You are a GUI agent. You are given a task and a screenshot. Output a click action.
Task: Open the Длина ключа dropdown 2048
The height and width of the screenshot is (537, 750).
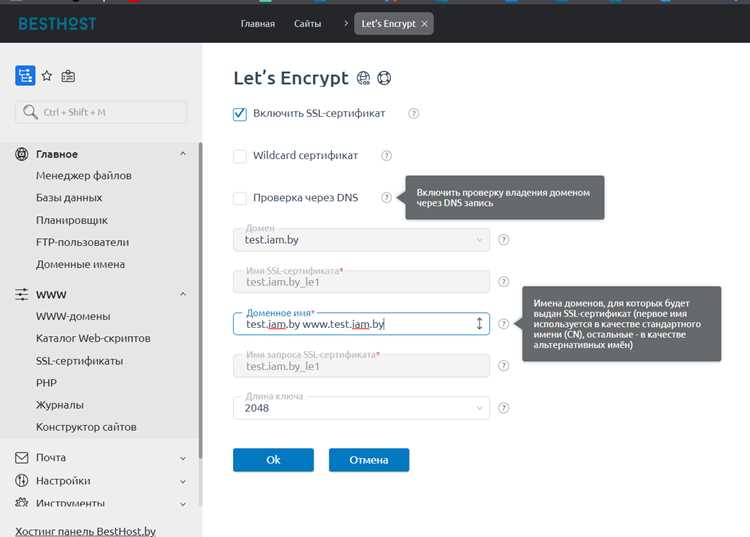[x=361, y=408]
